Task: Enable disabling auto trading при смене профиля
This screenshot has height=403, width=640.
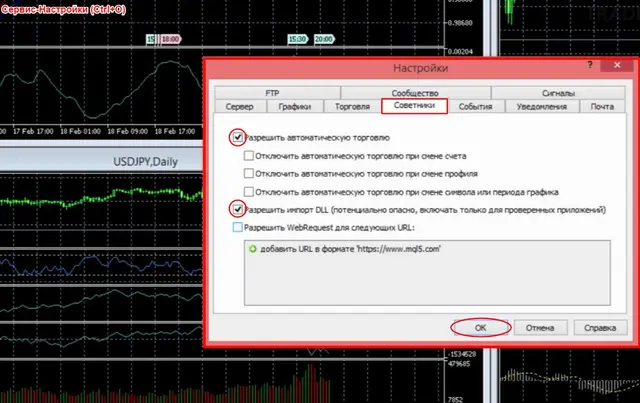Action: 249,174
